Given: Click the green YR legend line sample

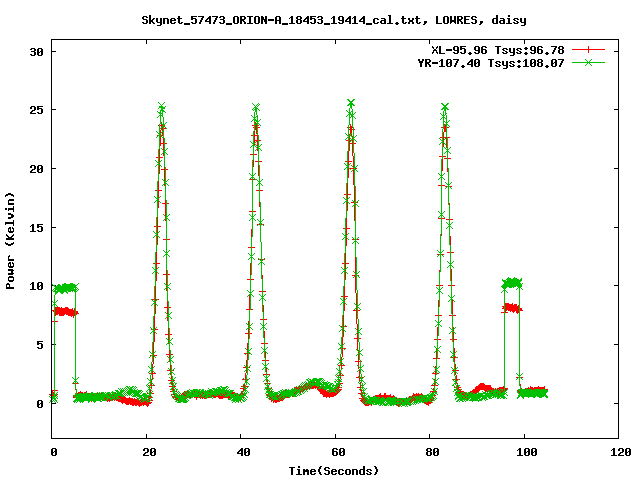Looking at the screenshot, I should [588, 62].
